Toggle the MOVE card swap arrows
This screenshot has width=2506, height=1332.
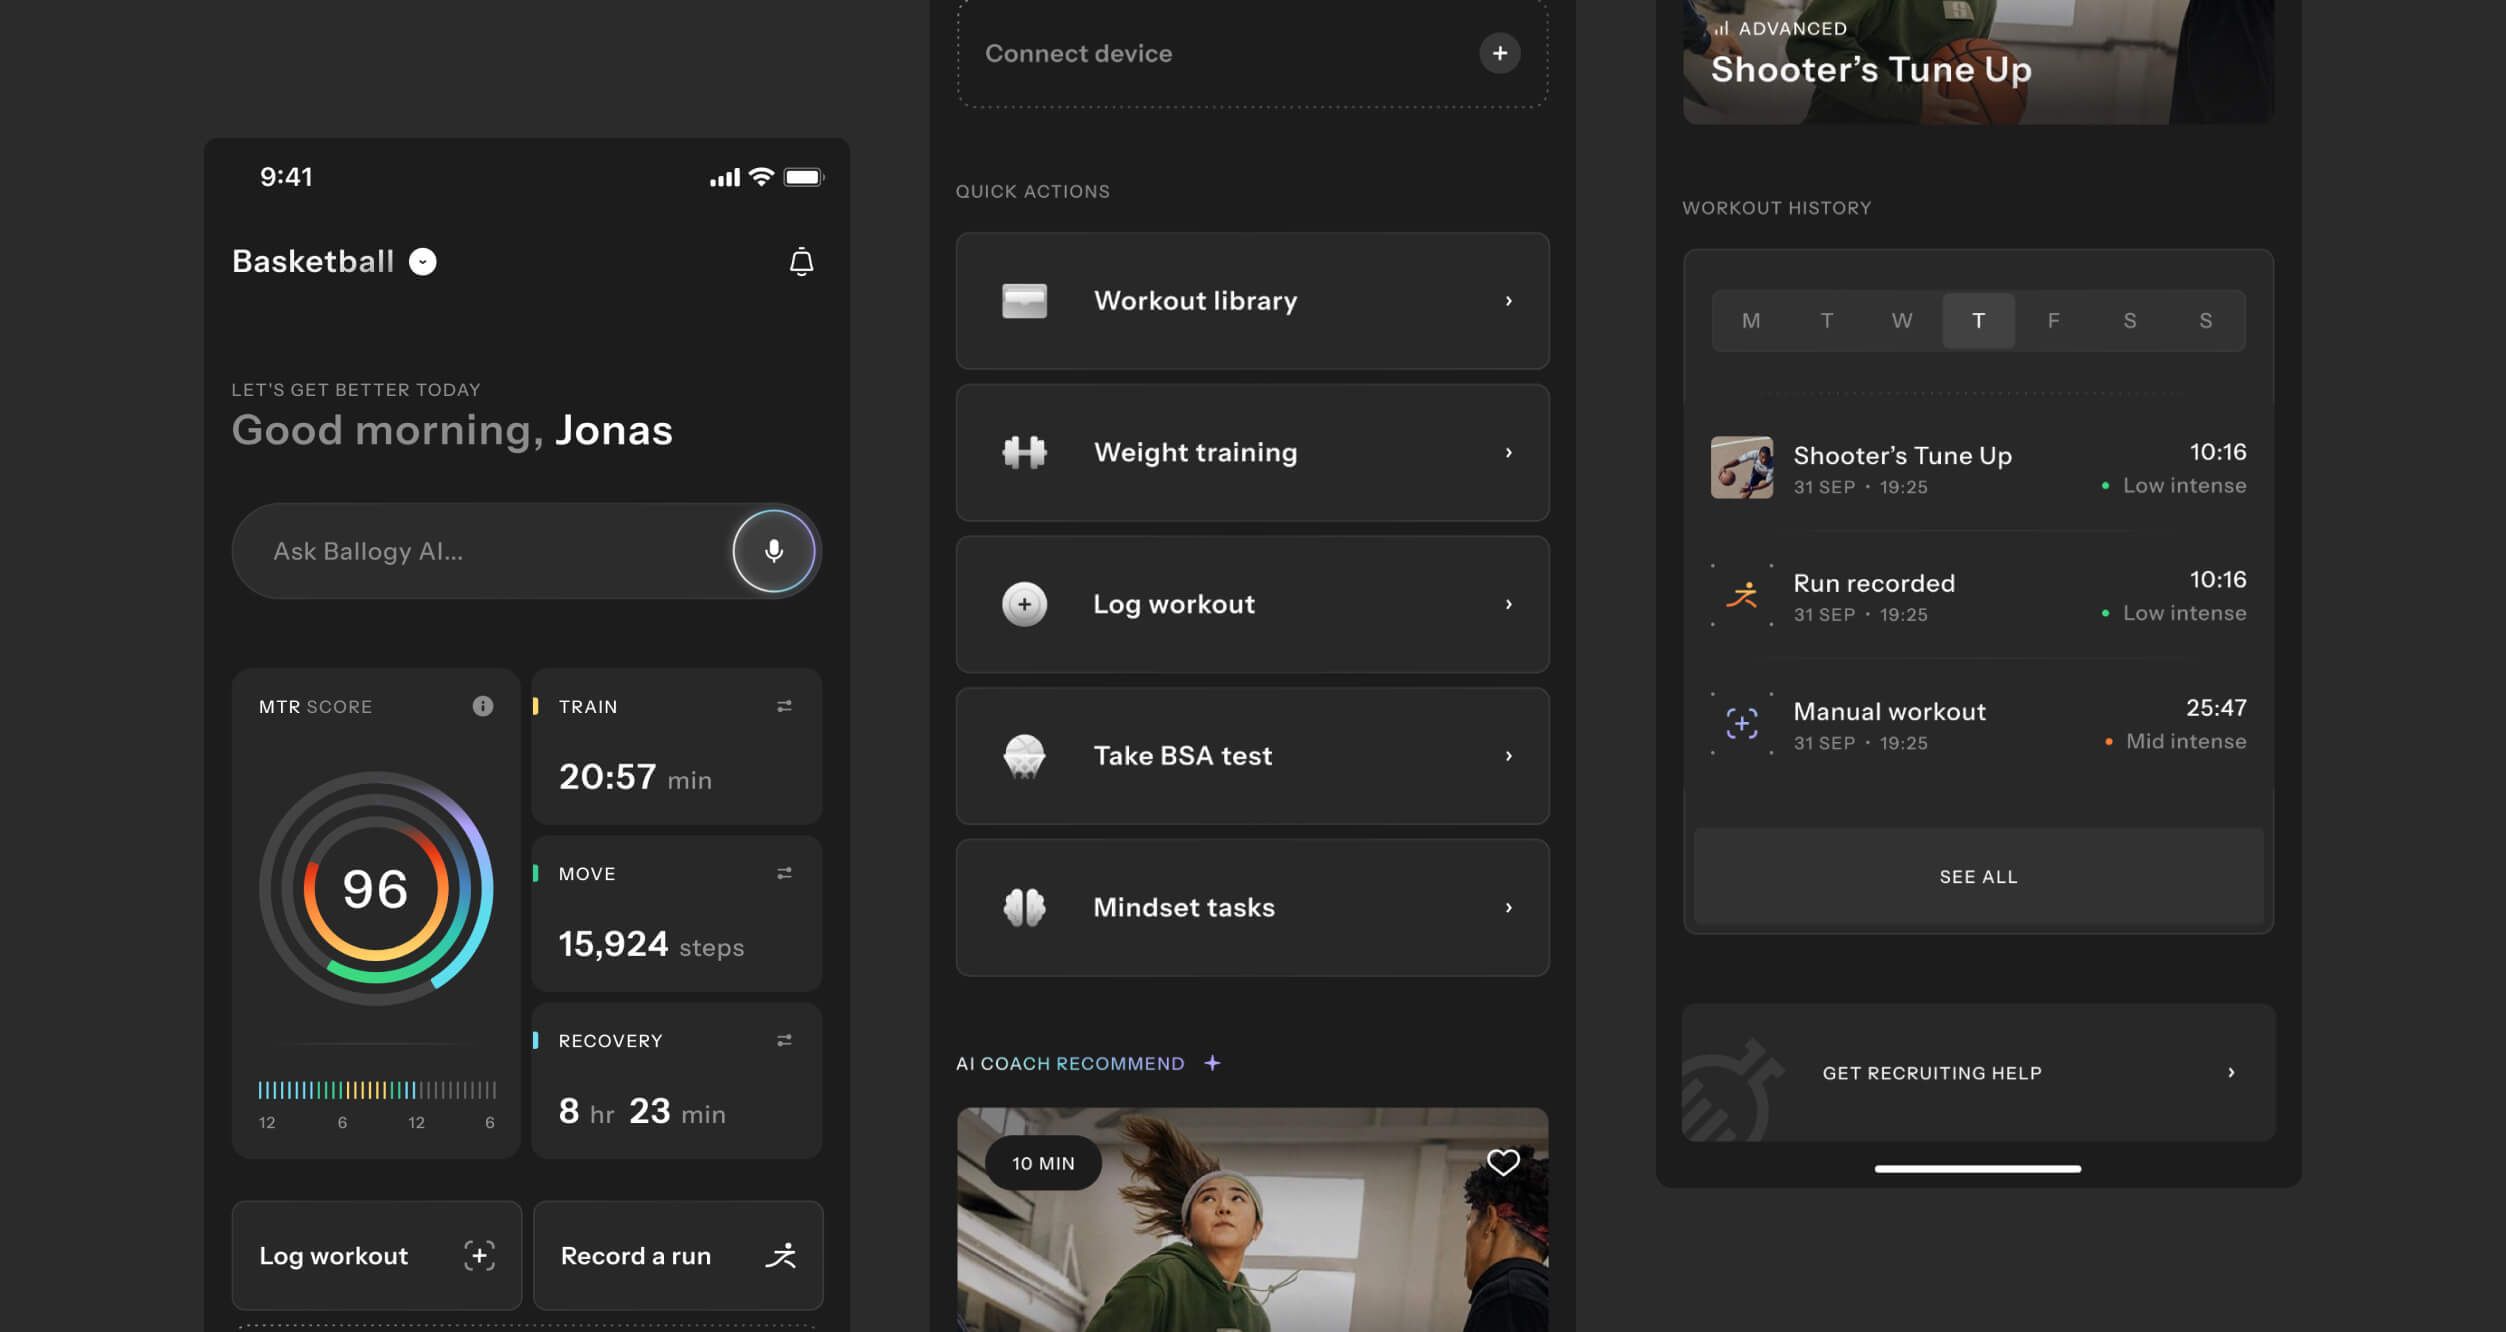(784, 873)
